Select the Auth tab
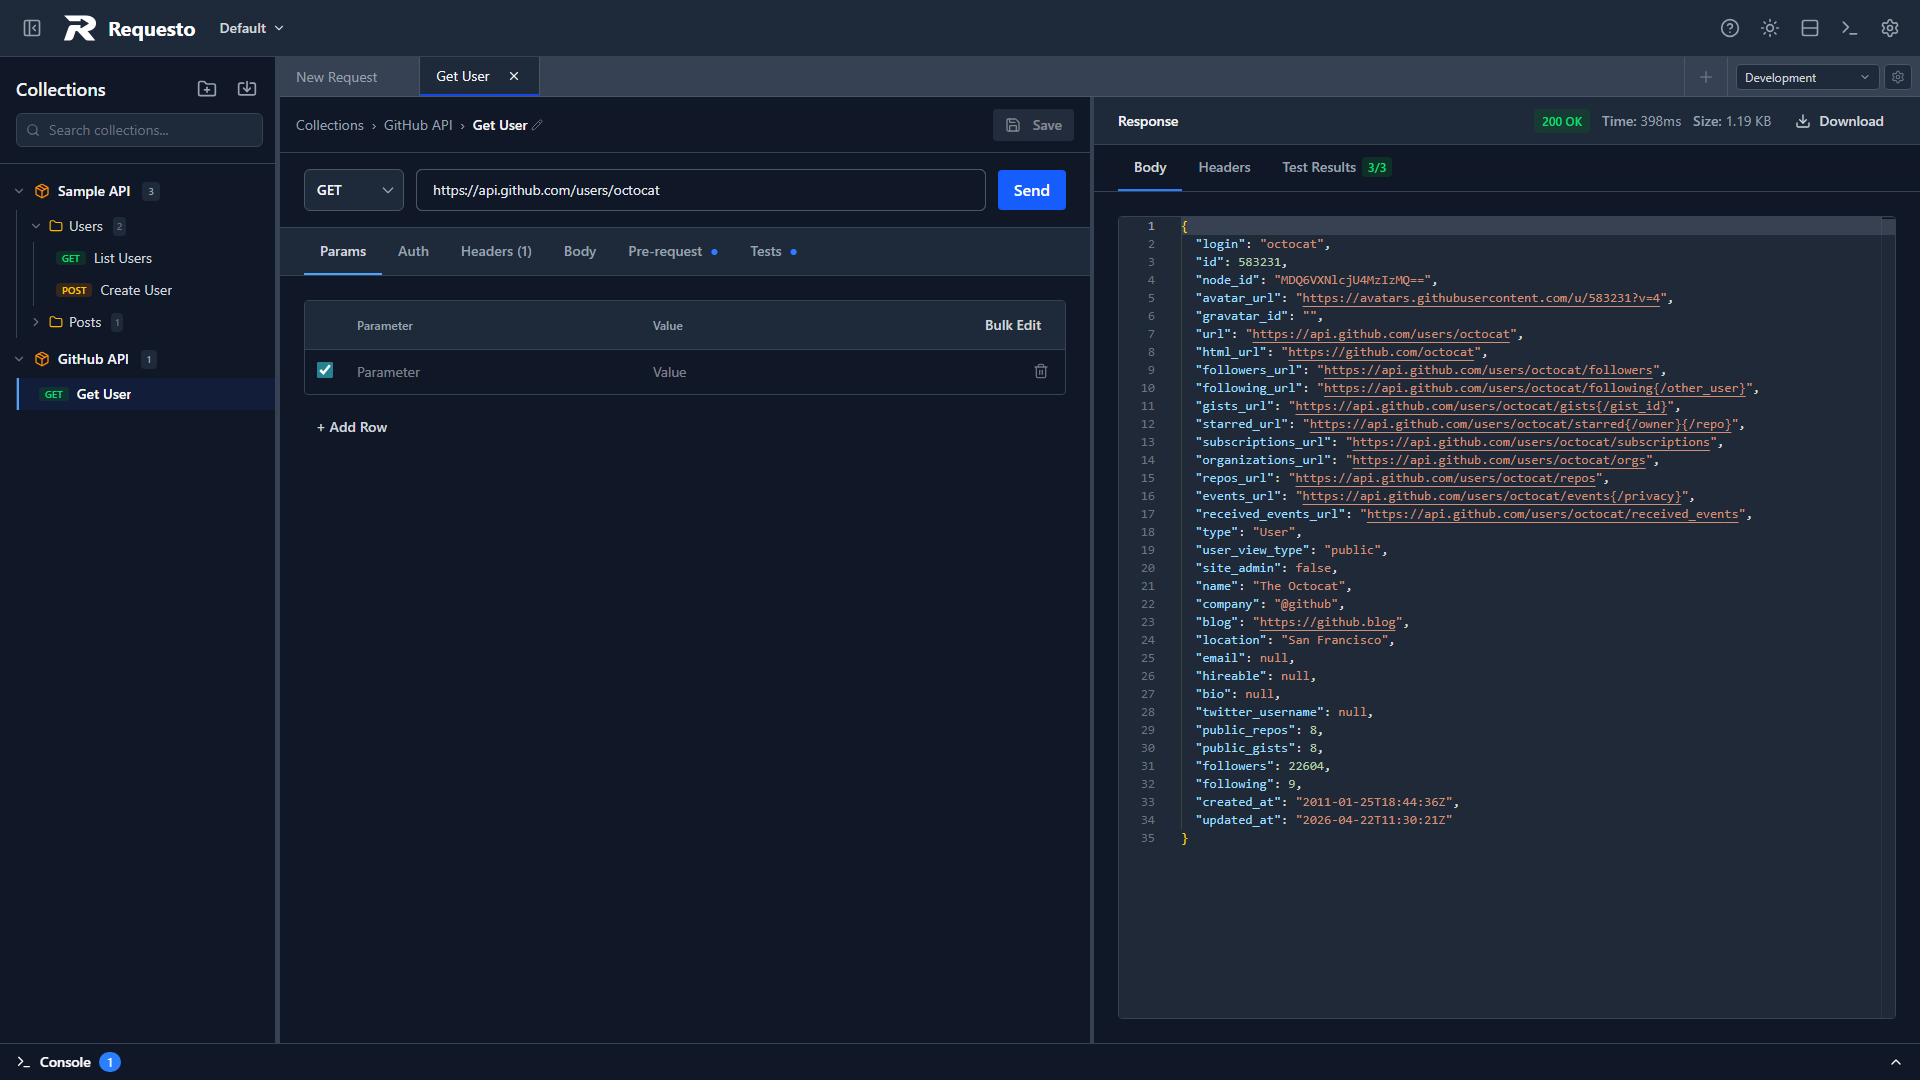This screenshot has height=1080, width=1920. pyautogui.click(x=413, y=251)
